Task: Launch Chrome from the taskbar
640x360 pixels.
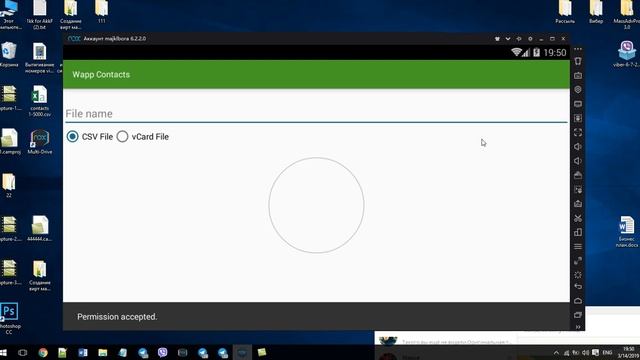Action: 43,352
